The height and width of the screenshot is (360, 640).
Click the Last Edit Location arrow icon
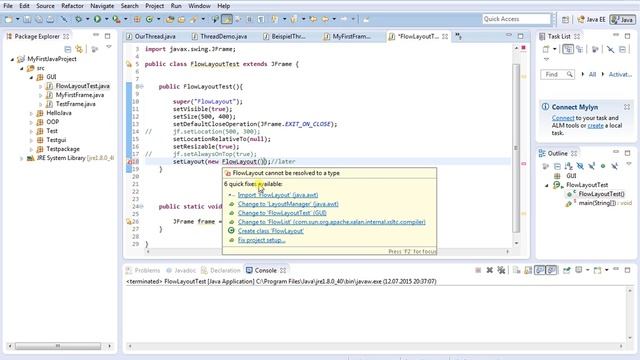(x=313, y=19)
